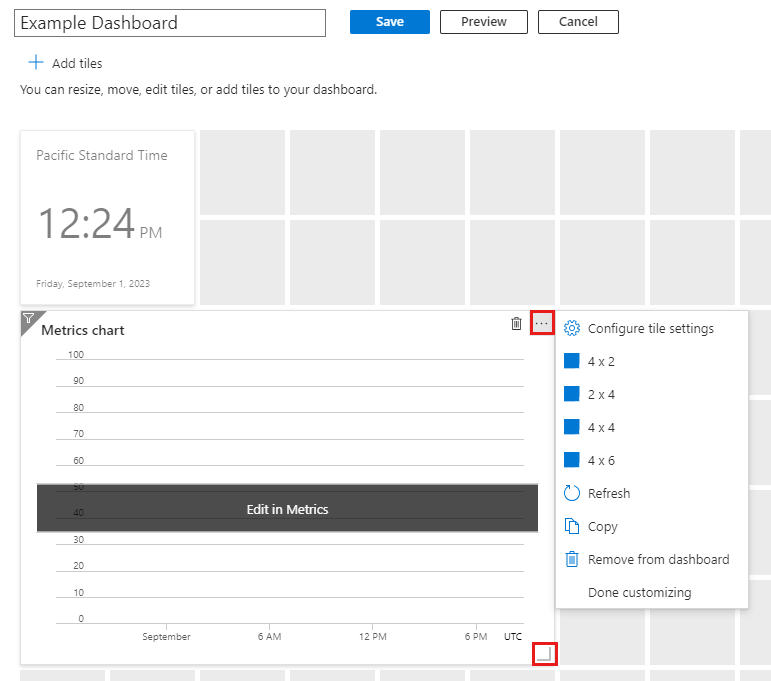Click the plus icon beside Add tiles

[x=36, y=63]
